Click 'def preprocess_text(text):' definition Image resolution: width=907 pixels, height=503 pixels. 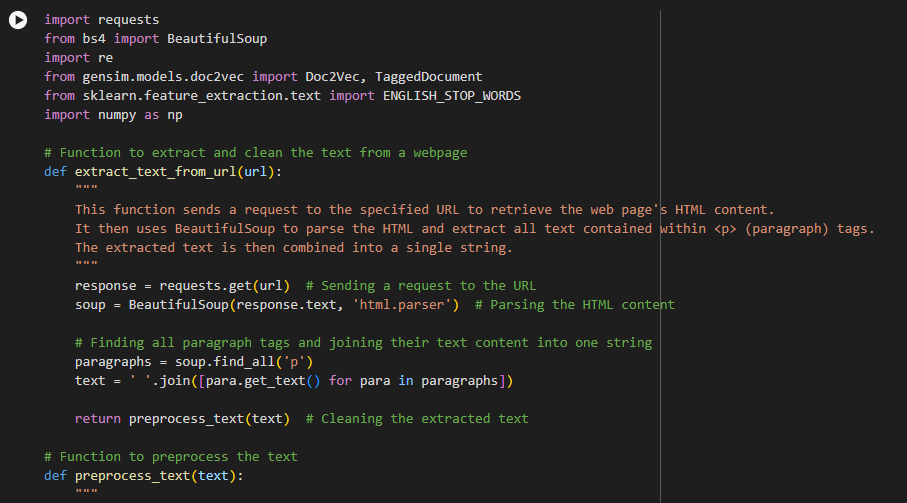(144, 476)
